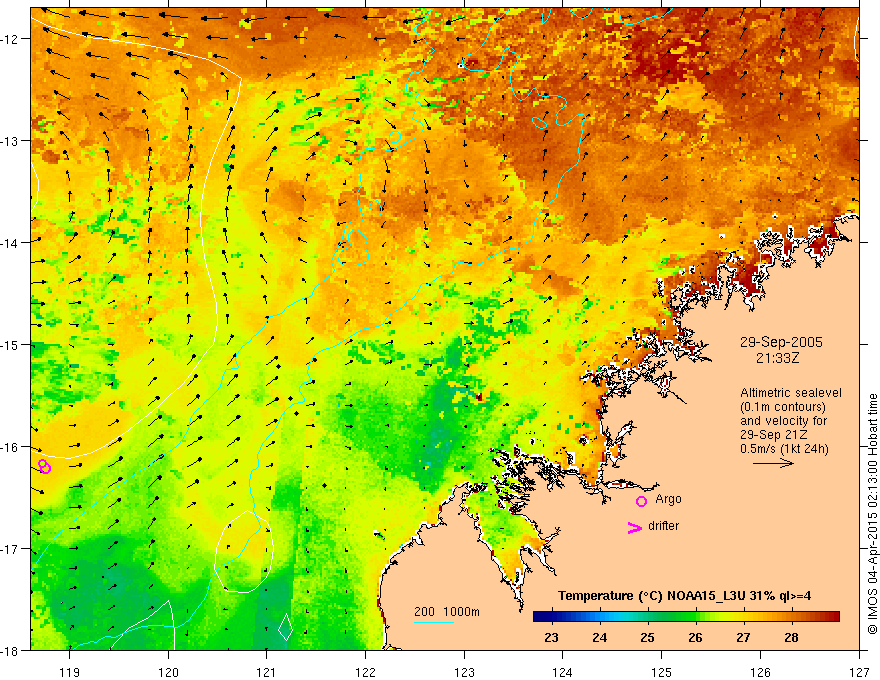This screenshot has width=880, height=680.
Task: Click the '-12' latitude axis label
Action: (11, 39)
